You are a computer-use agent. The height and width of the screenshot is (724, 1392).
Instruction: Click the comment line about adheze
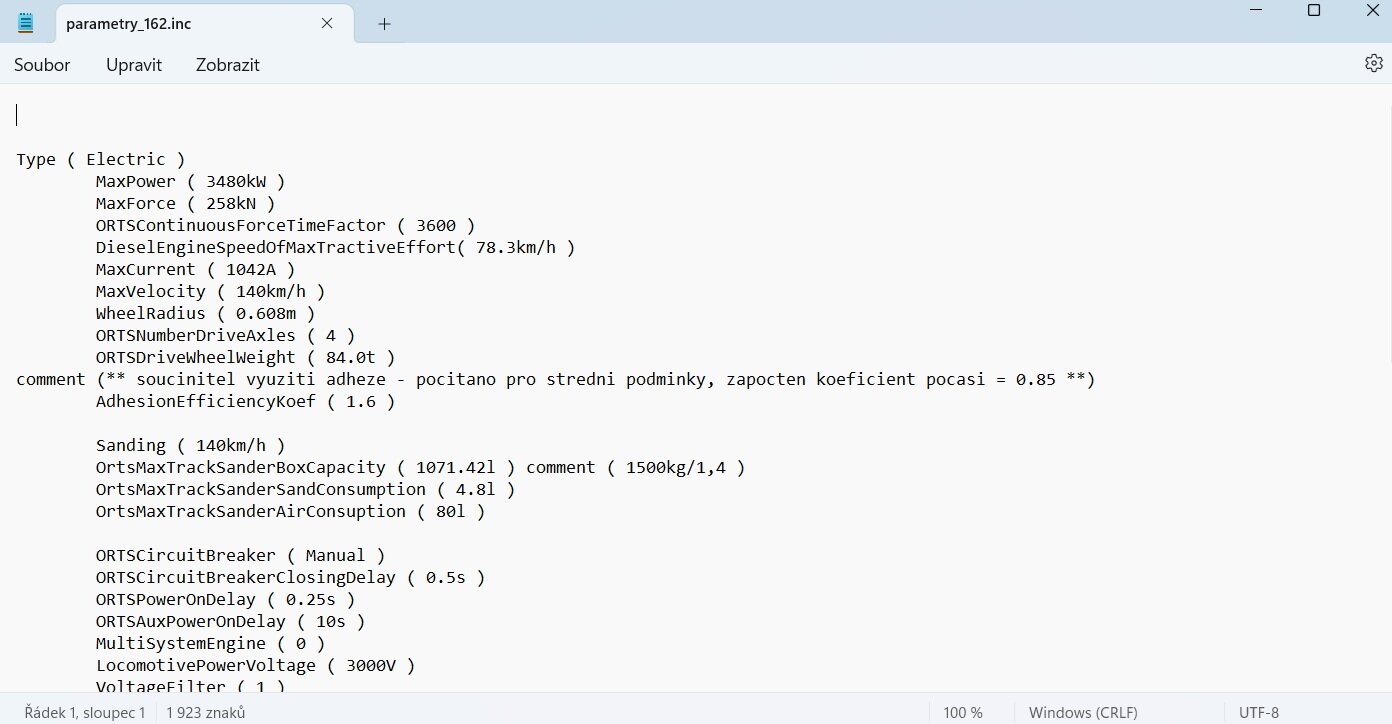click(555, 379)
